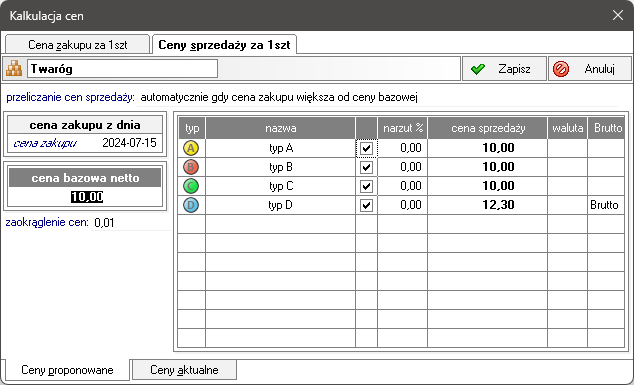Open the przeliczanie cen sprzedaży option field
634x385 pixels.
tap(377, 97)
